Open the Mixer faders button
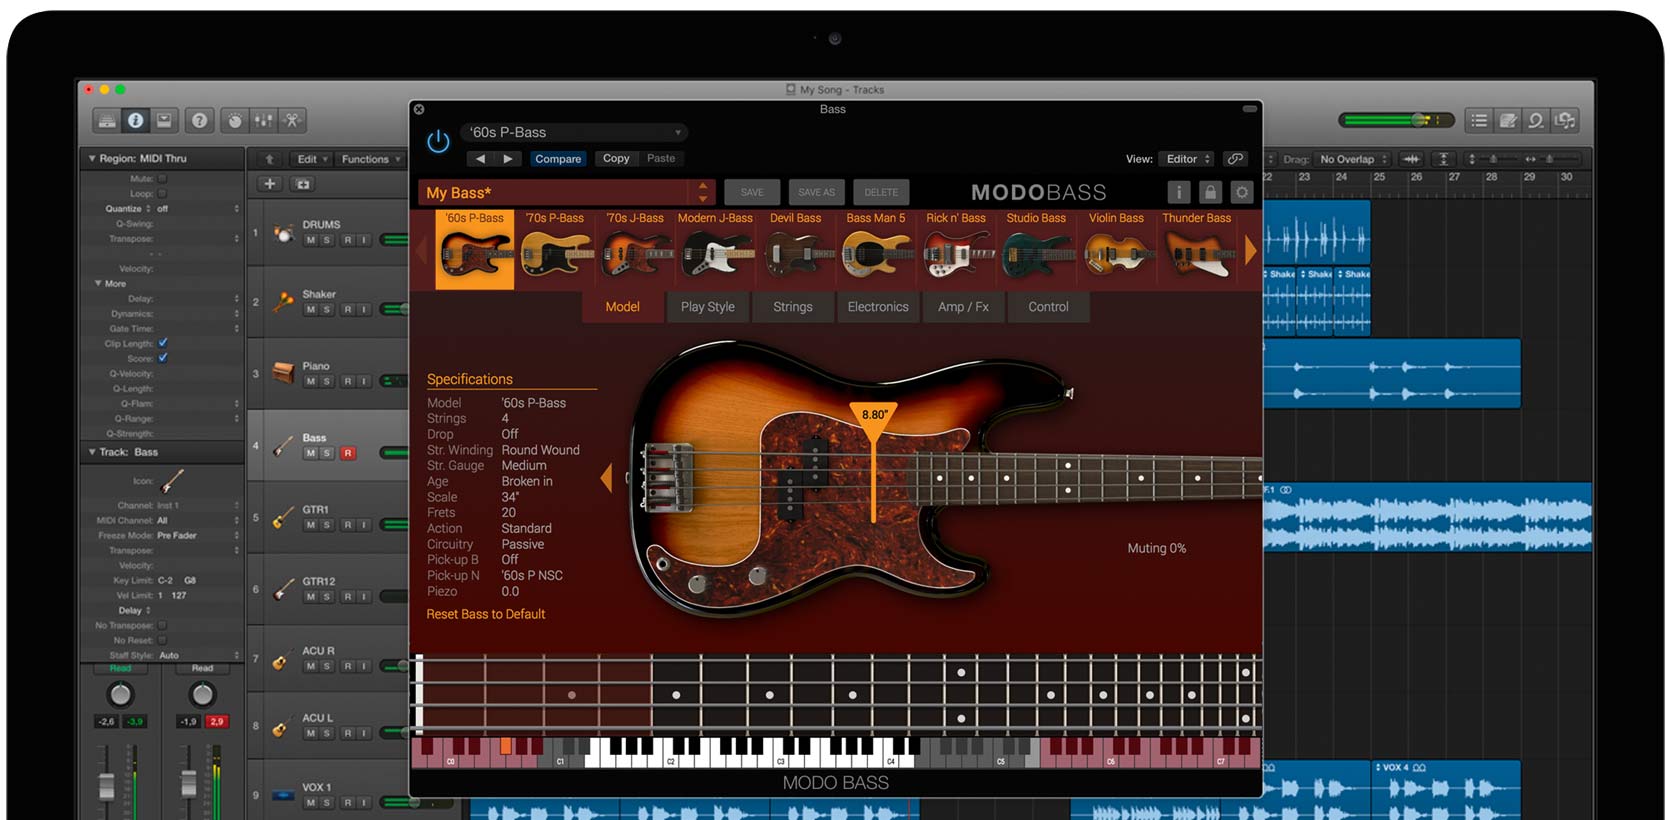 coord(263,121)
